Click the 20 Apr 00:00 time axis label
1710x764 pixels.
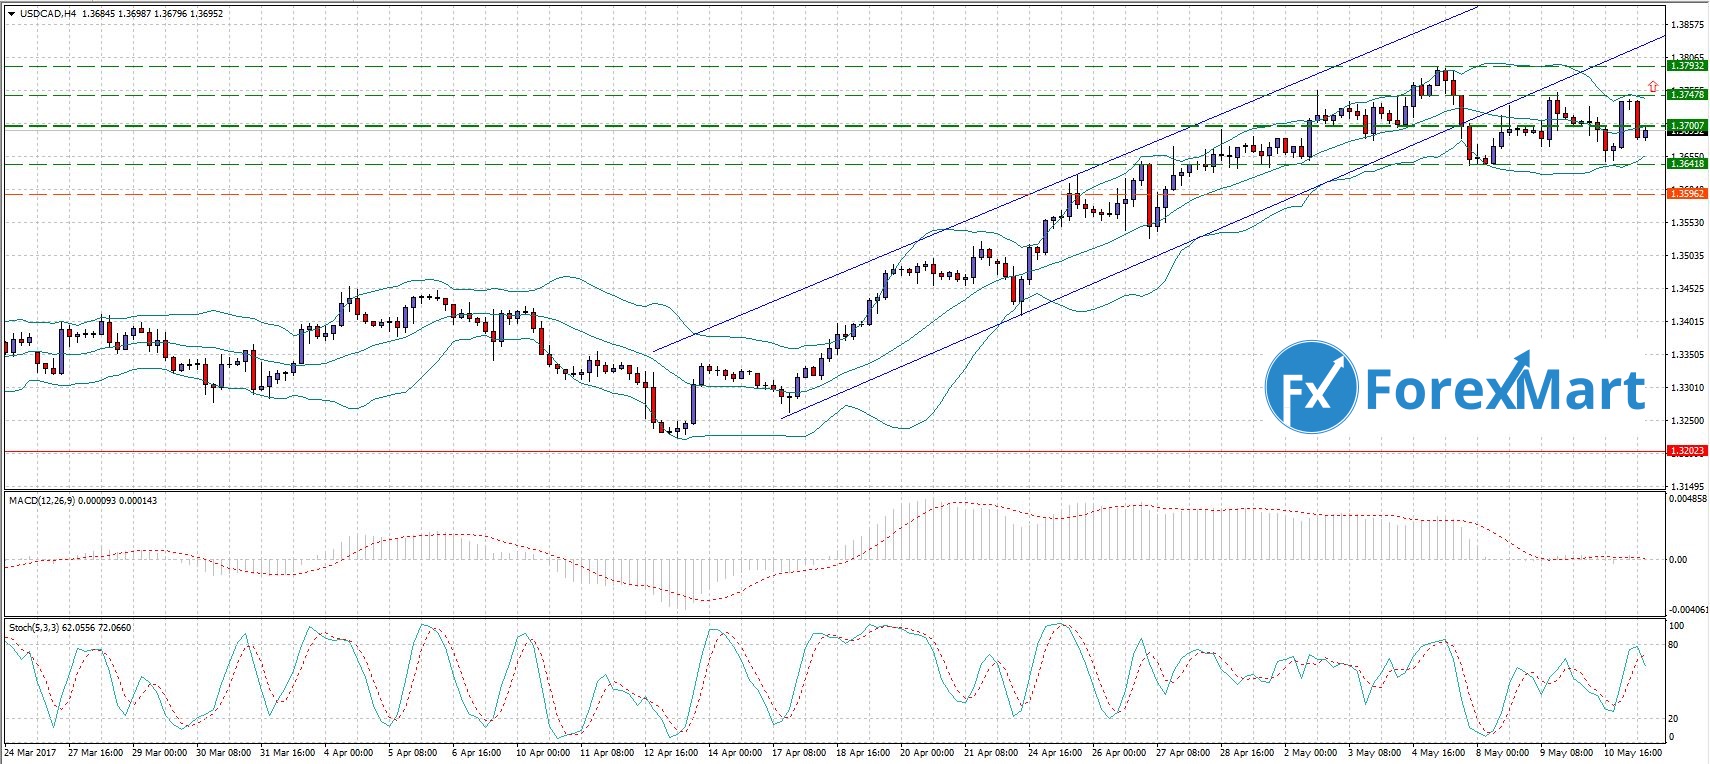coord(927,752)
